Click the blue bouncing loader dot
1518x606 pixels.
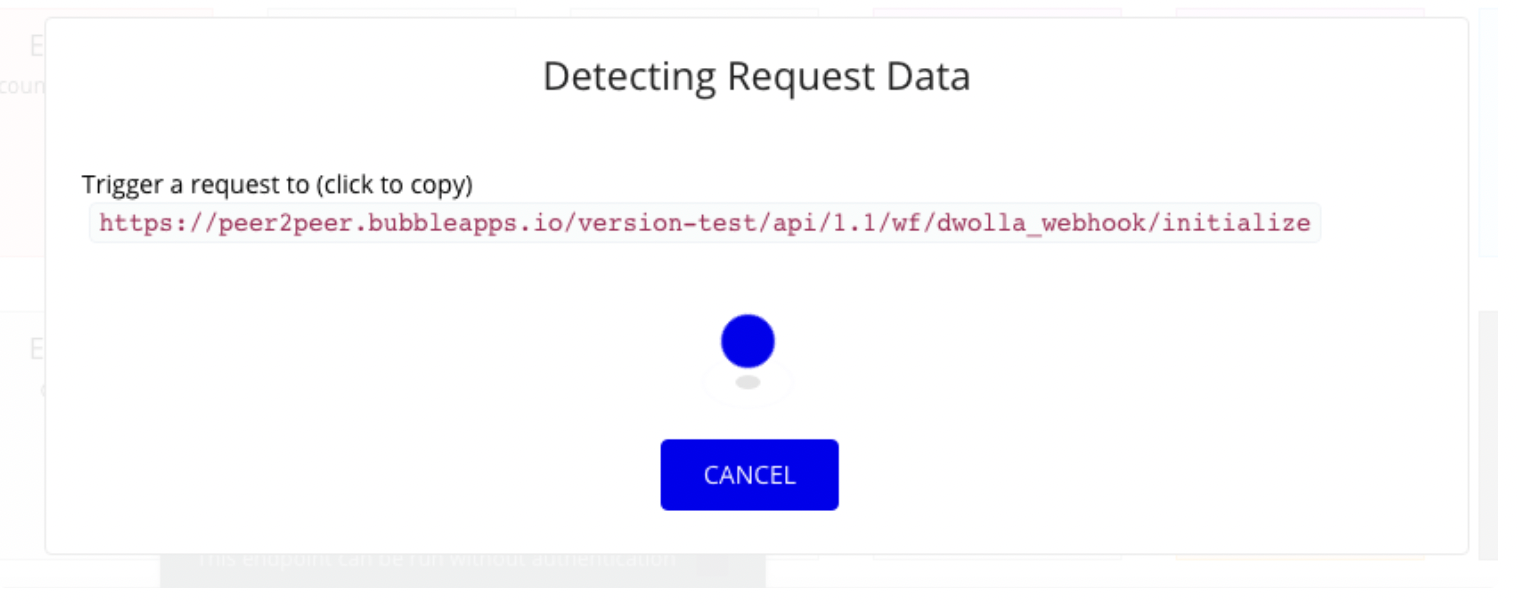(748, 340)
